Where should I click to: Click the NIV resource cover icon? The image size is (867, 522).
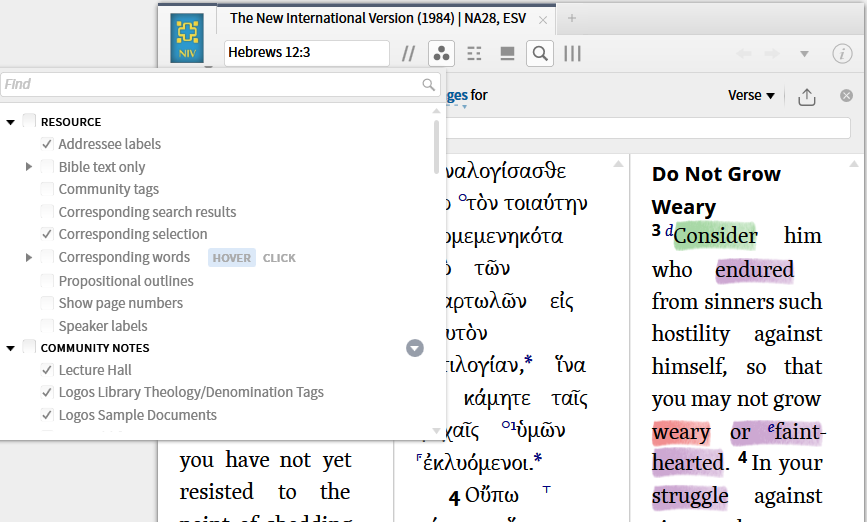click(x=187, y=38)
